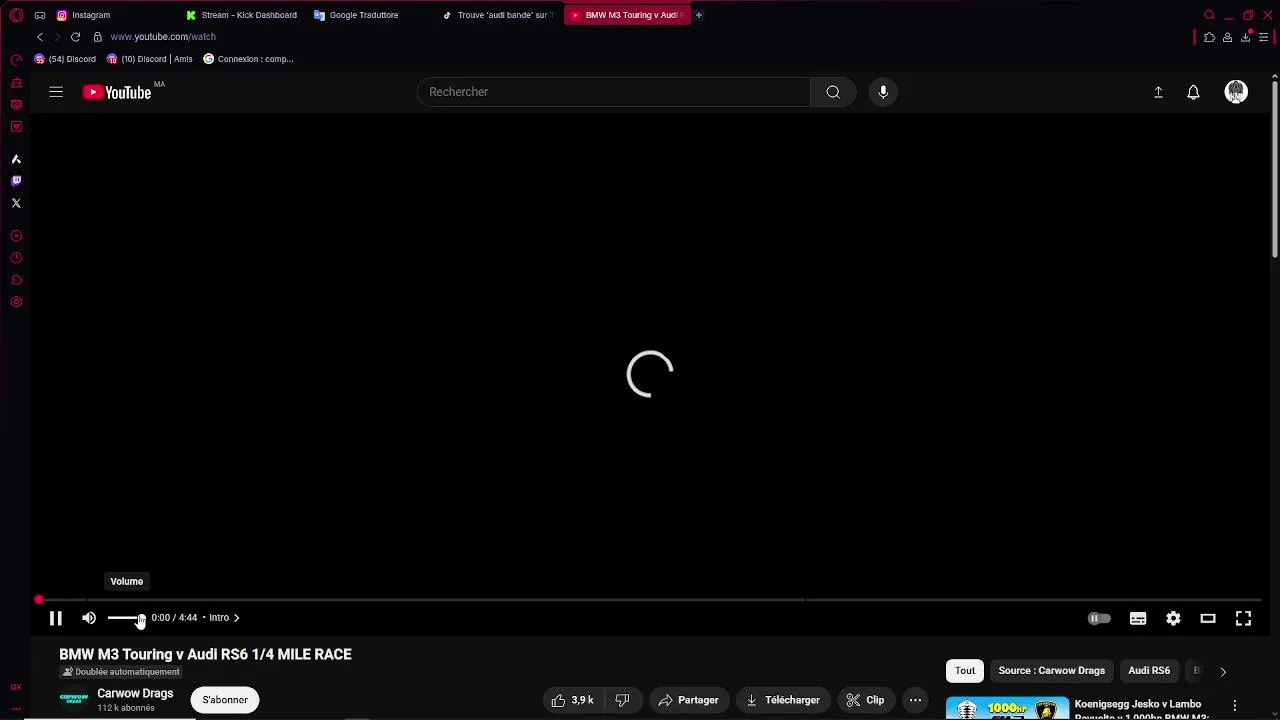The height and width of the screenshot is (720, 1280).
Task: Open X (Twitter) in browser sidebar
Action: [16, 203]
